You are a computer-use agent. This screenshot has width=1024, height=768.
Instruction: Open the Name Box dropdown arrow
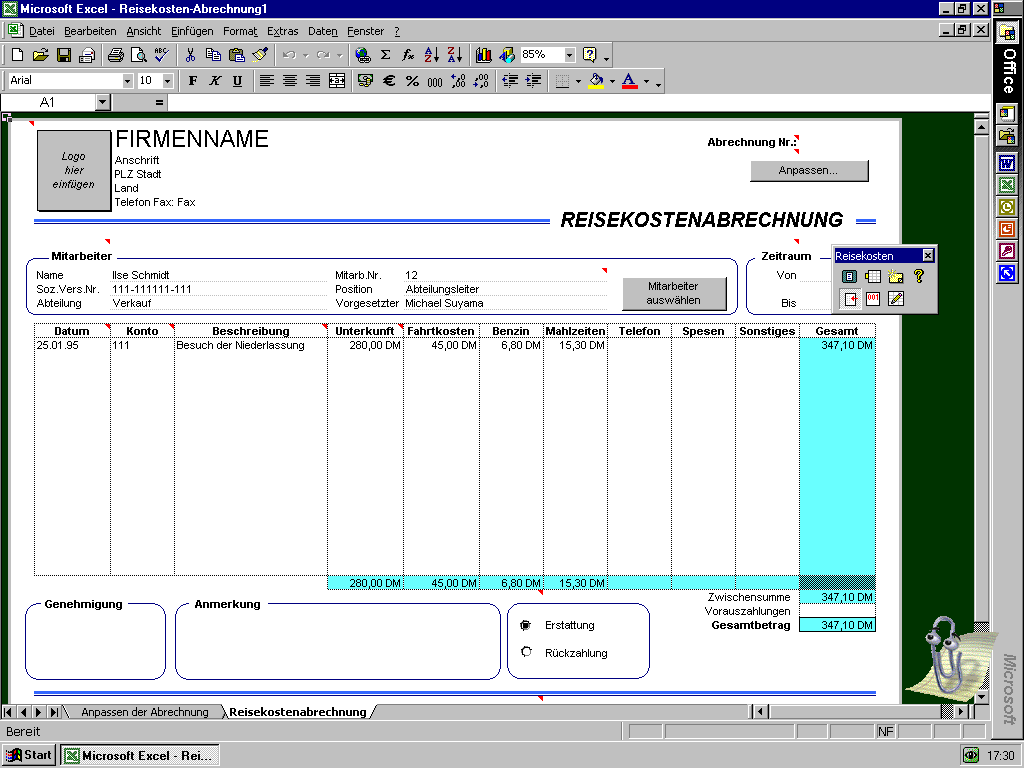click(x=103, y=102)
